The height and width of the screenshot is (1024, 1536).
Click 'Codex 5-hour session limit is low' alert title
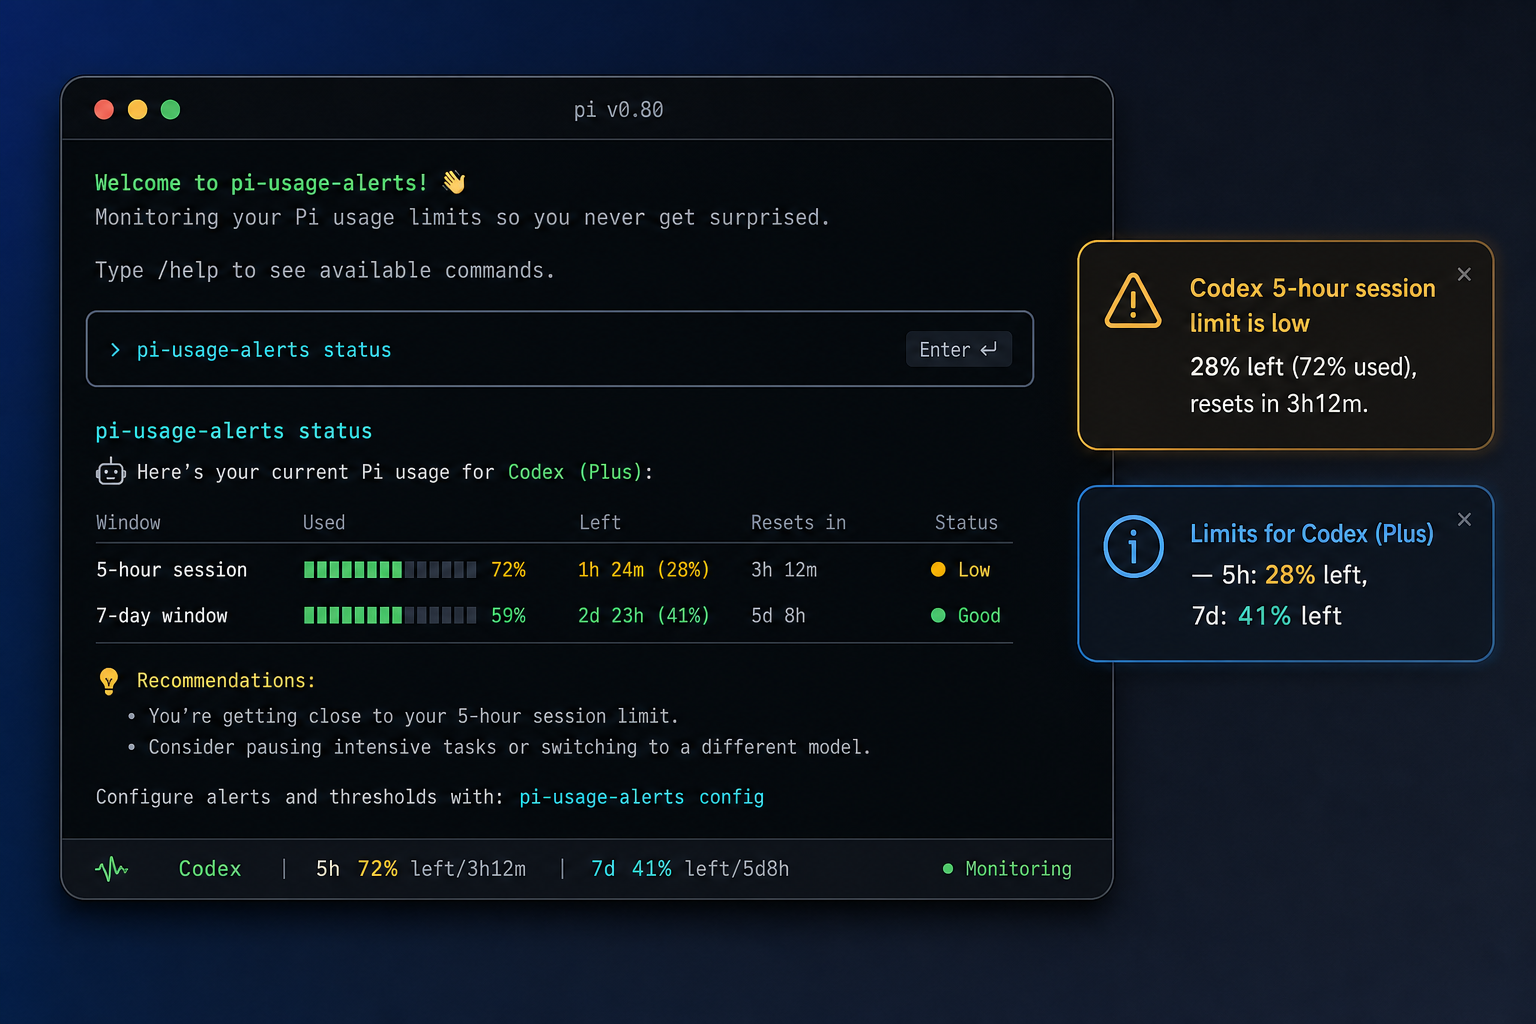click(1312, 305)
